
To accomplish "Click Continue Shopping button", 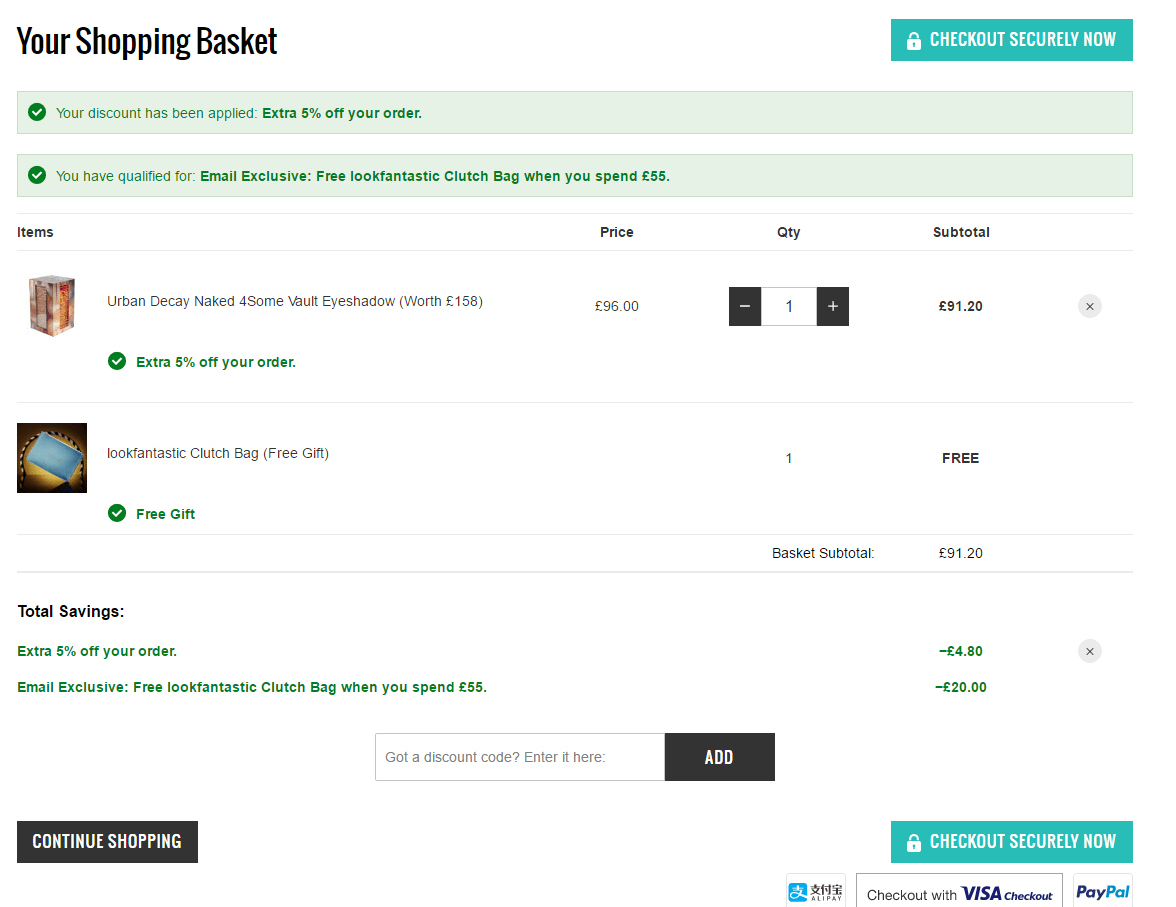I will (x=107, y=842).
